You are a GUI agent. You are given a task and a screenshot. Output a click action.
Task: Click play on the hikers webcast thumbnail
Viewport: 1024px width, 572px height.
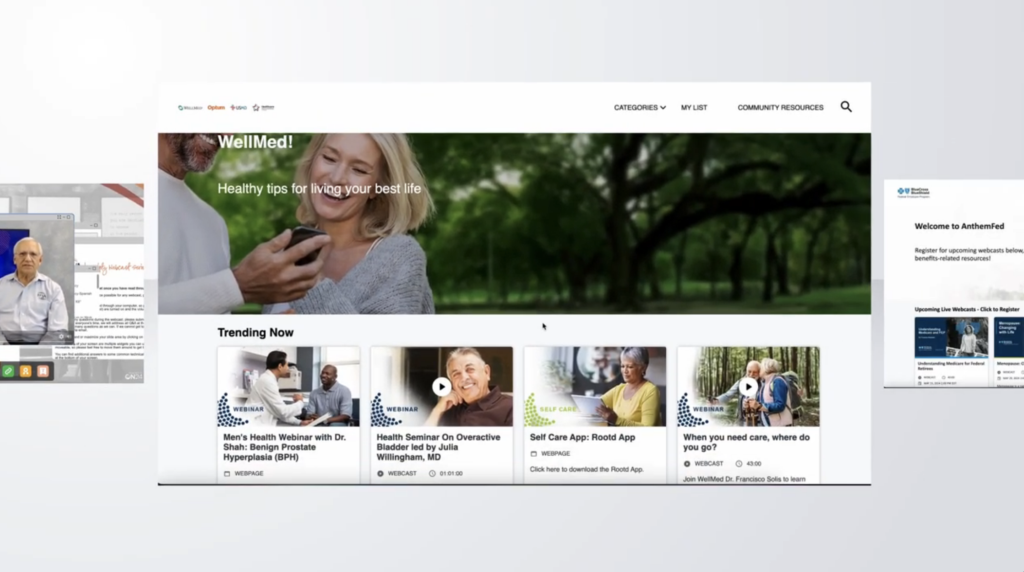click(748, 386)
